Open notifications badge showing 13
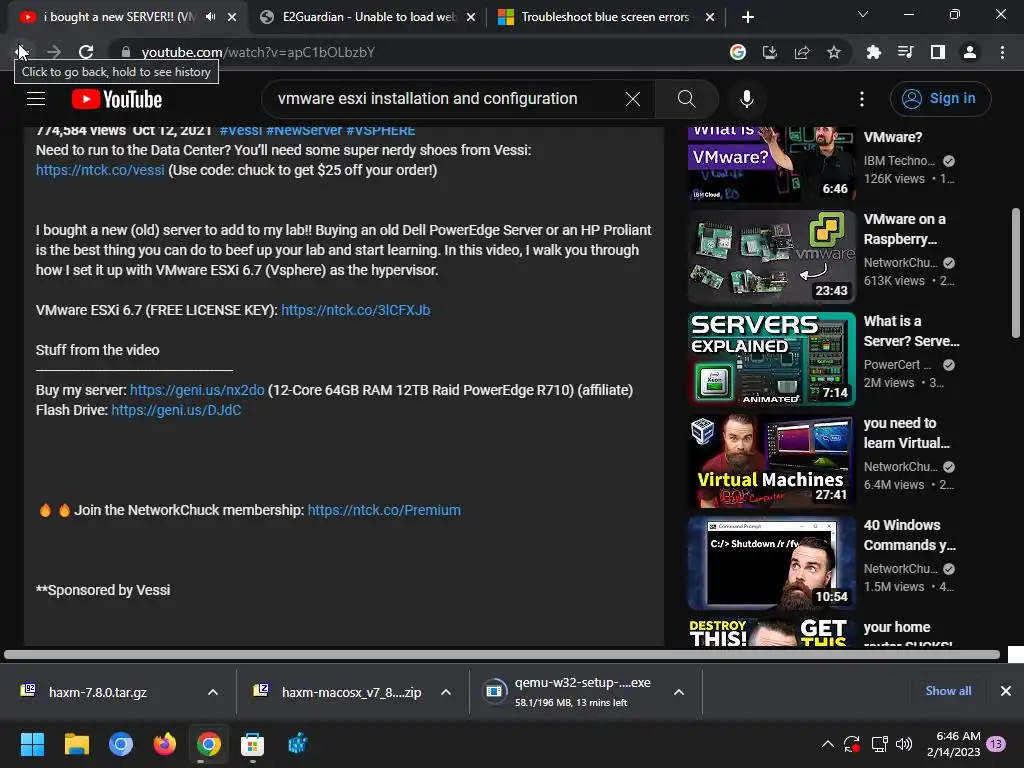This screenshot has height=768, width=1024. click(996, 744)
